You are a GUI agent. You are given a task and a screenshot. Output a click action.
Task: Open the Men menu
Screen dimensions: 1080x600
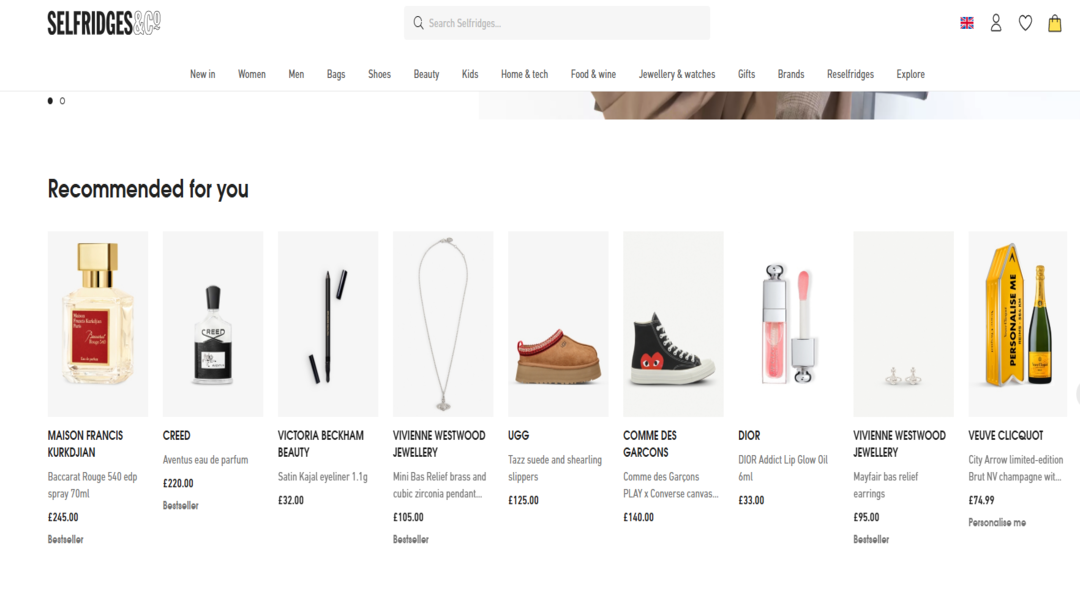[x=296, y=74]
